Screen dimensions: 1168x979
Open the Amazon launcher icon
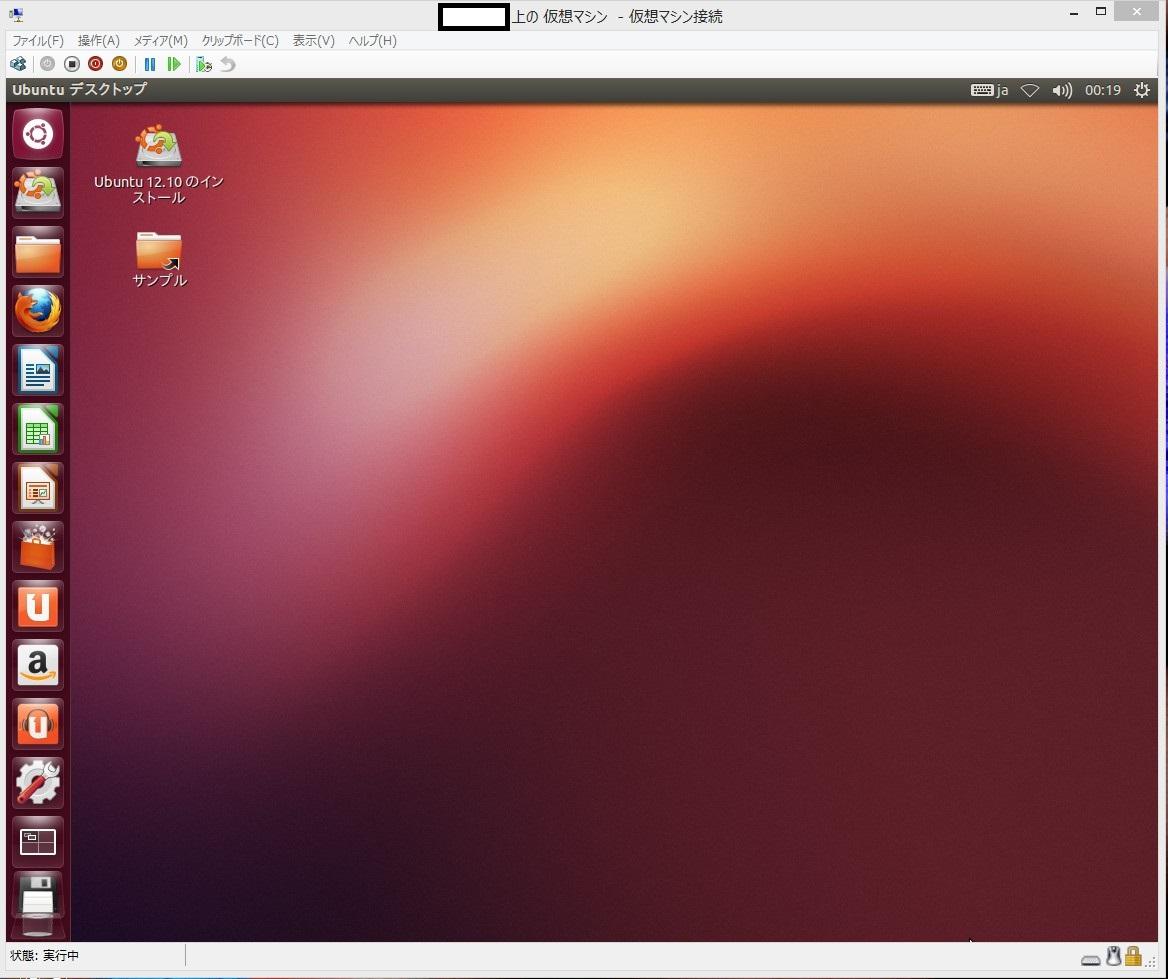[37, 665]
